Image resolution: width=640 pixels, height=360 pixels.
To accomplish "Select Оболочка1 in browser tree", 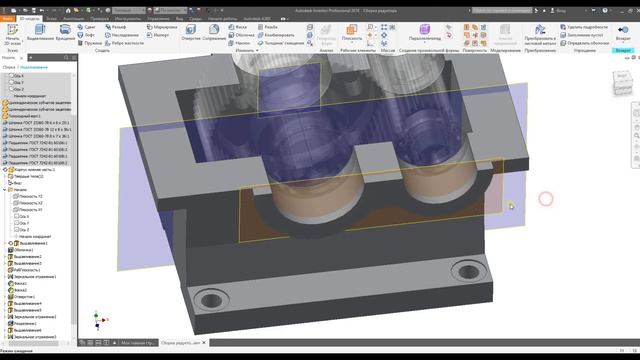I will coord(21,250).
